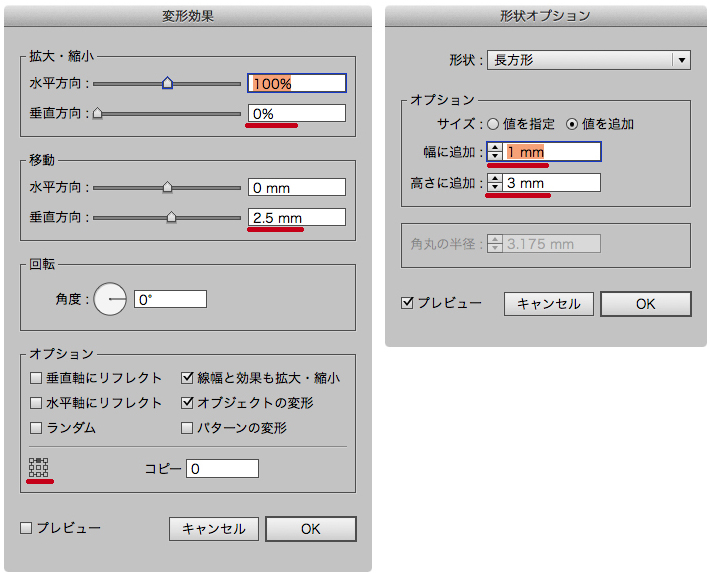
Task: Click the 角丸の半径 3.175 mm field
Action: (552, 244)
